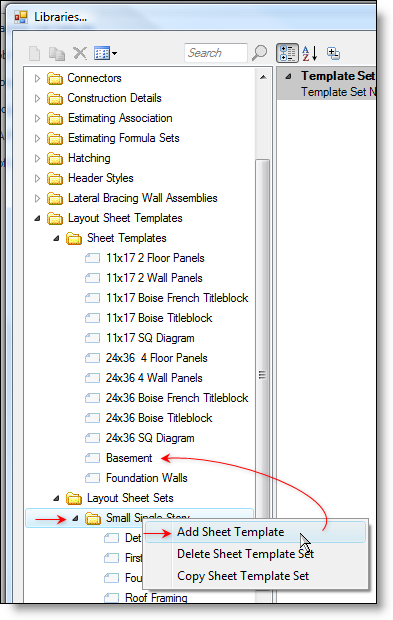Click the tree scrollbar up arrow
The image size is (393, 620).
pos(263,77)
